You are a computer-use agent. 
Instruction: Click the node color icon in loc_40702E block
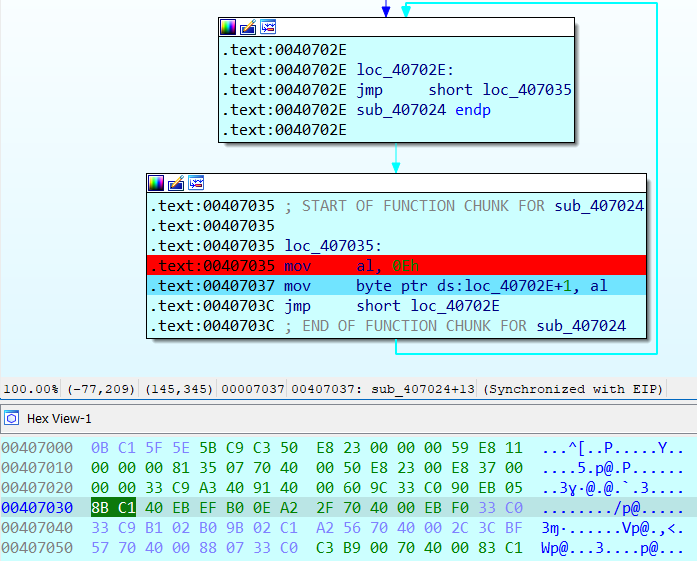228,27
